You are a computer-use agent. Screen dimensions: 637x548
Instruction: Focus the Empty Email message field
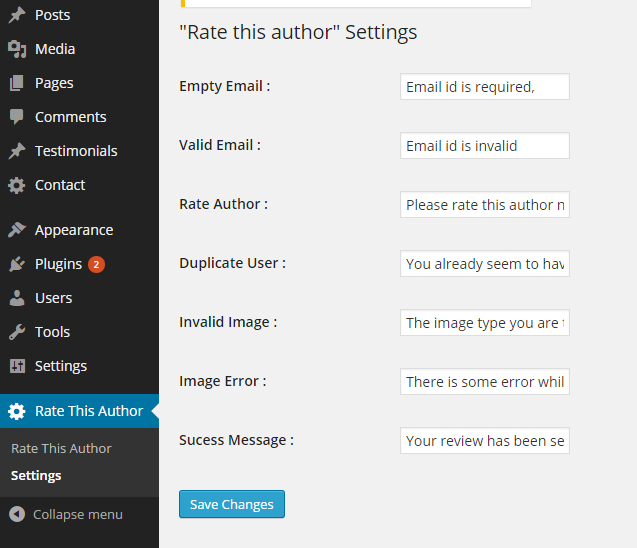point(485,87)
